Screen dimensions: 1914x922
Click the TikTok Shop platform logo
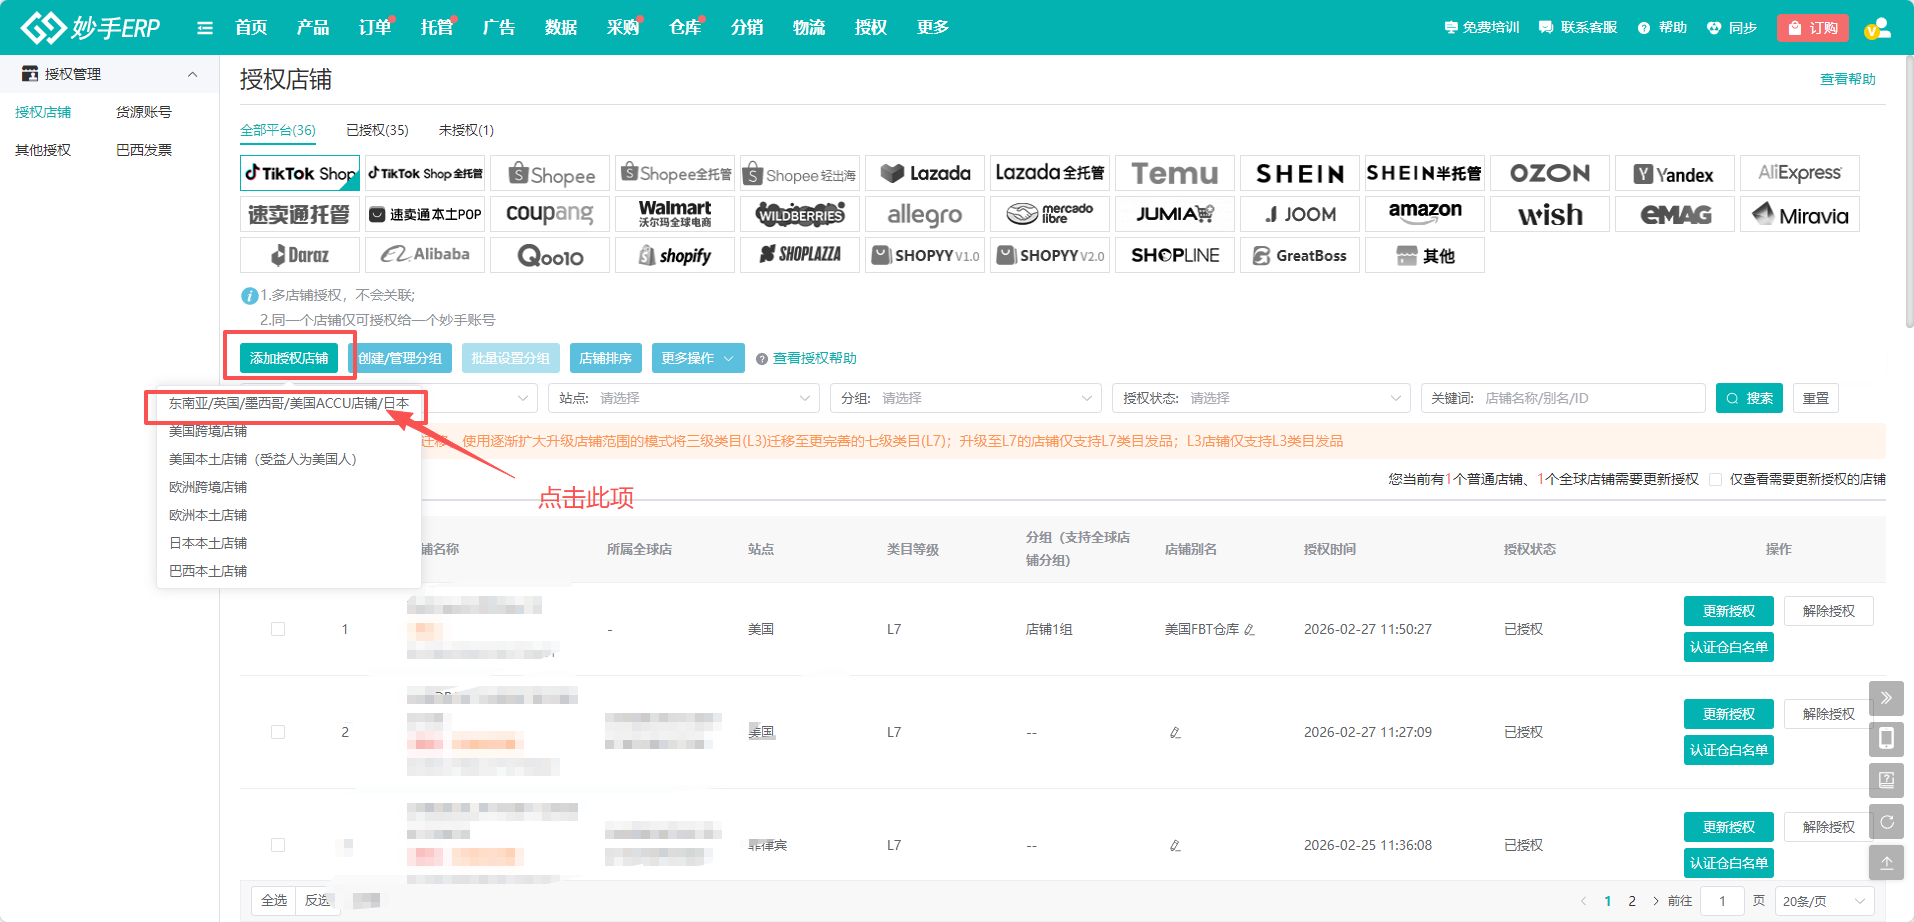pyautogui.click(x=300, y=173)
